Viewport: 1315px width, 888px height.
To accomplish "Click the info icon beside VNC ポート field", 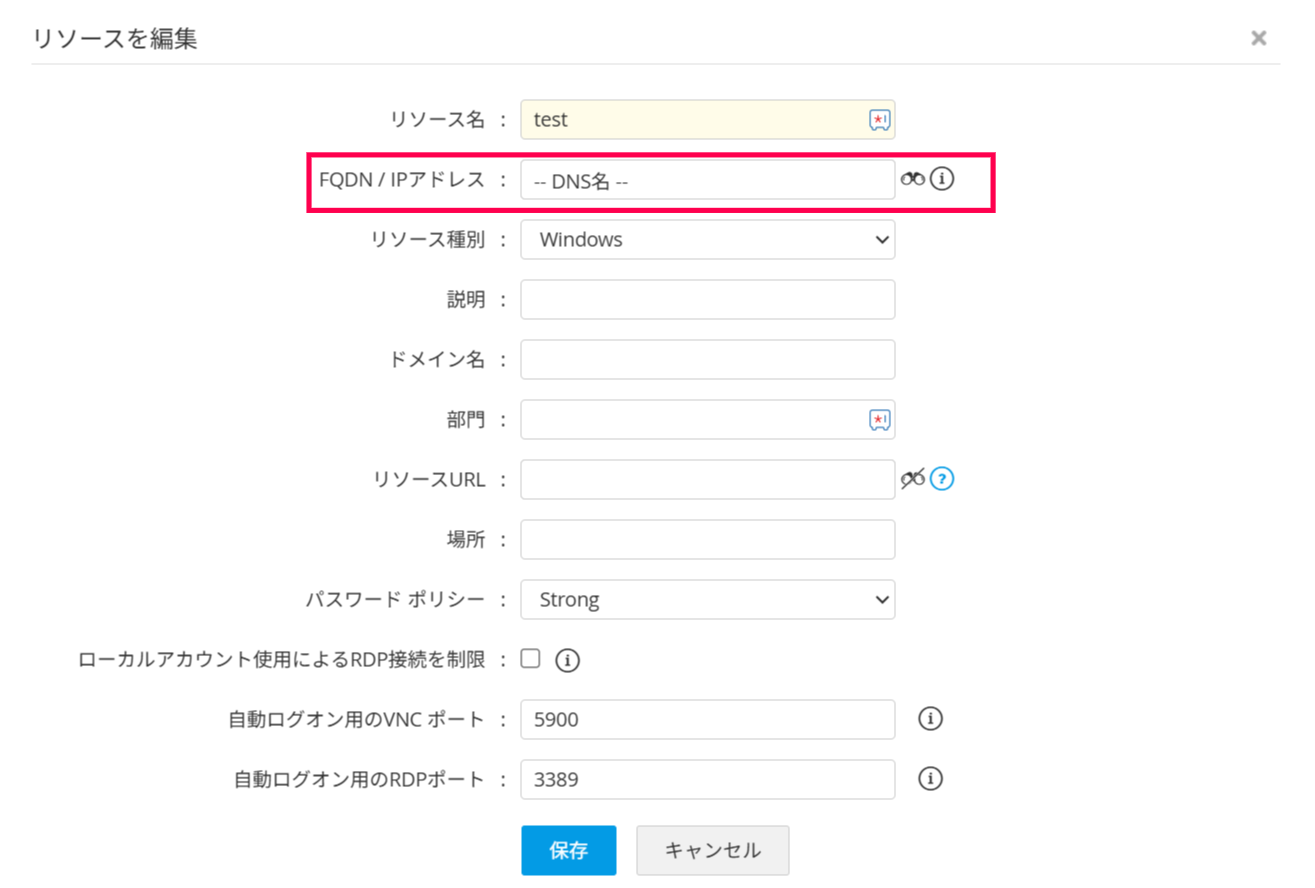I will click(930, 719).
